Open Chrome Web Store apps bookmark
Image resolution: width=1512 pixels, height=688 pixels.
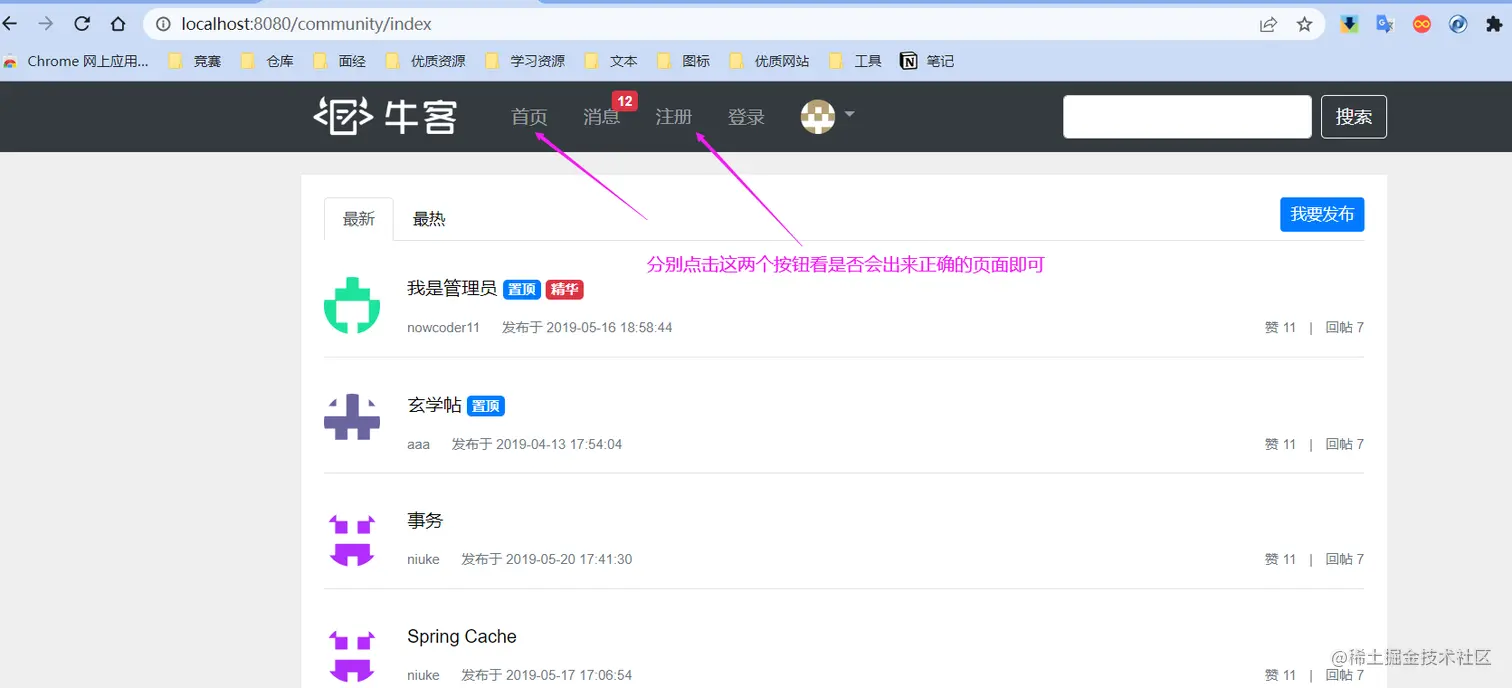(x=76, y=61)
